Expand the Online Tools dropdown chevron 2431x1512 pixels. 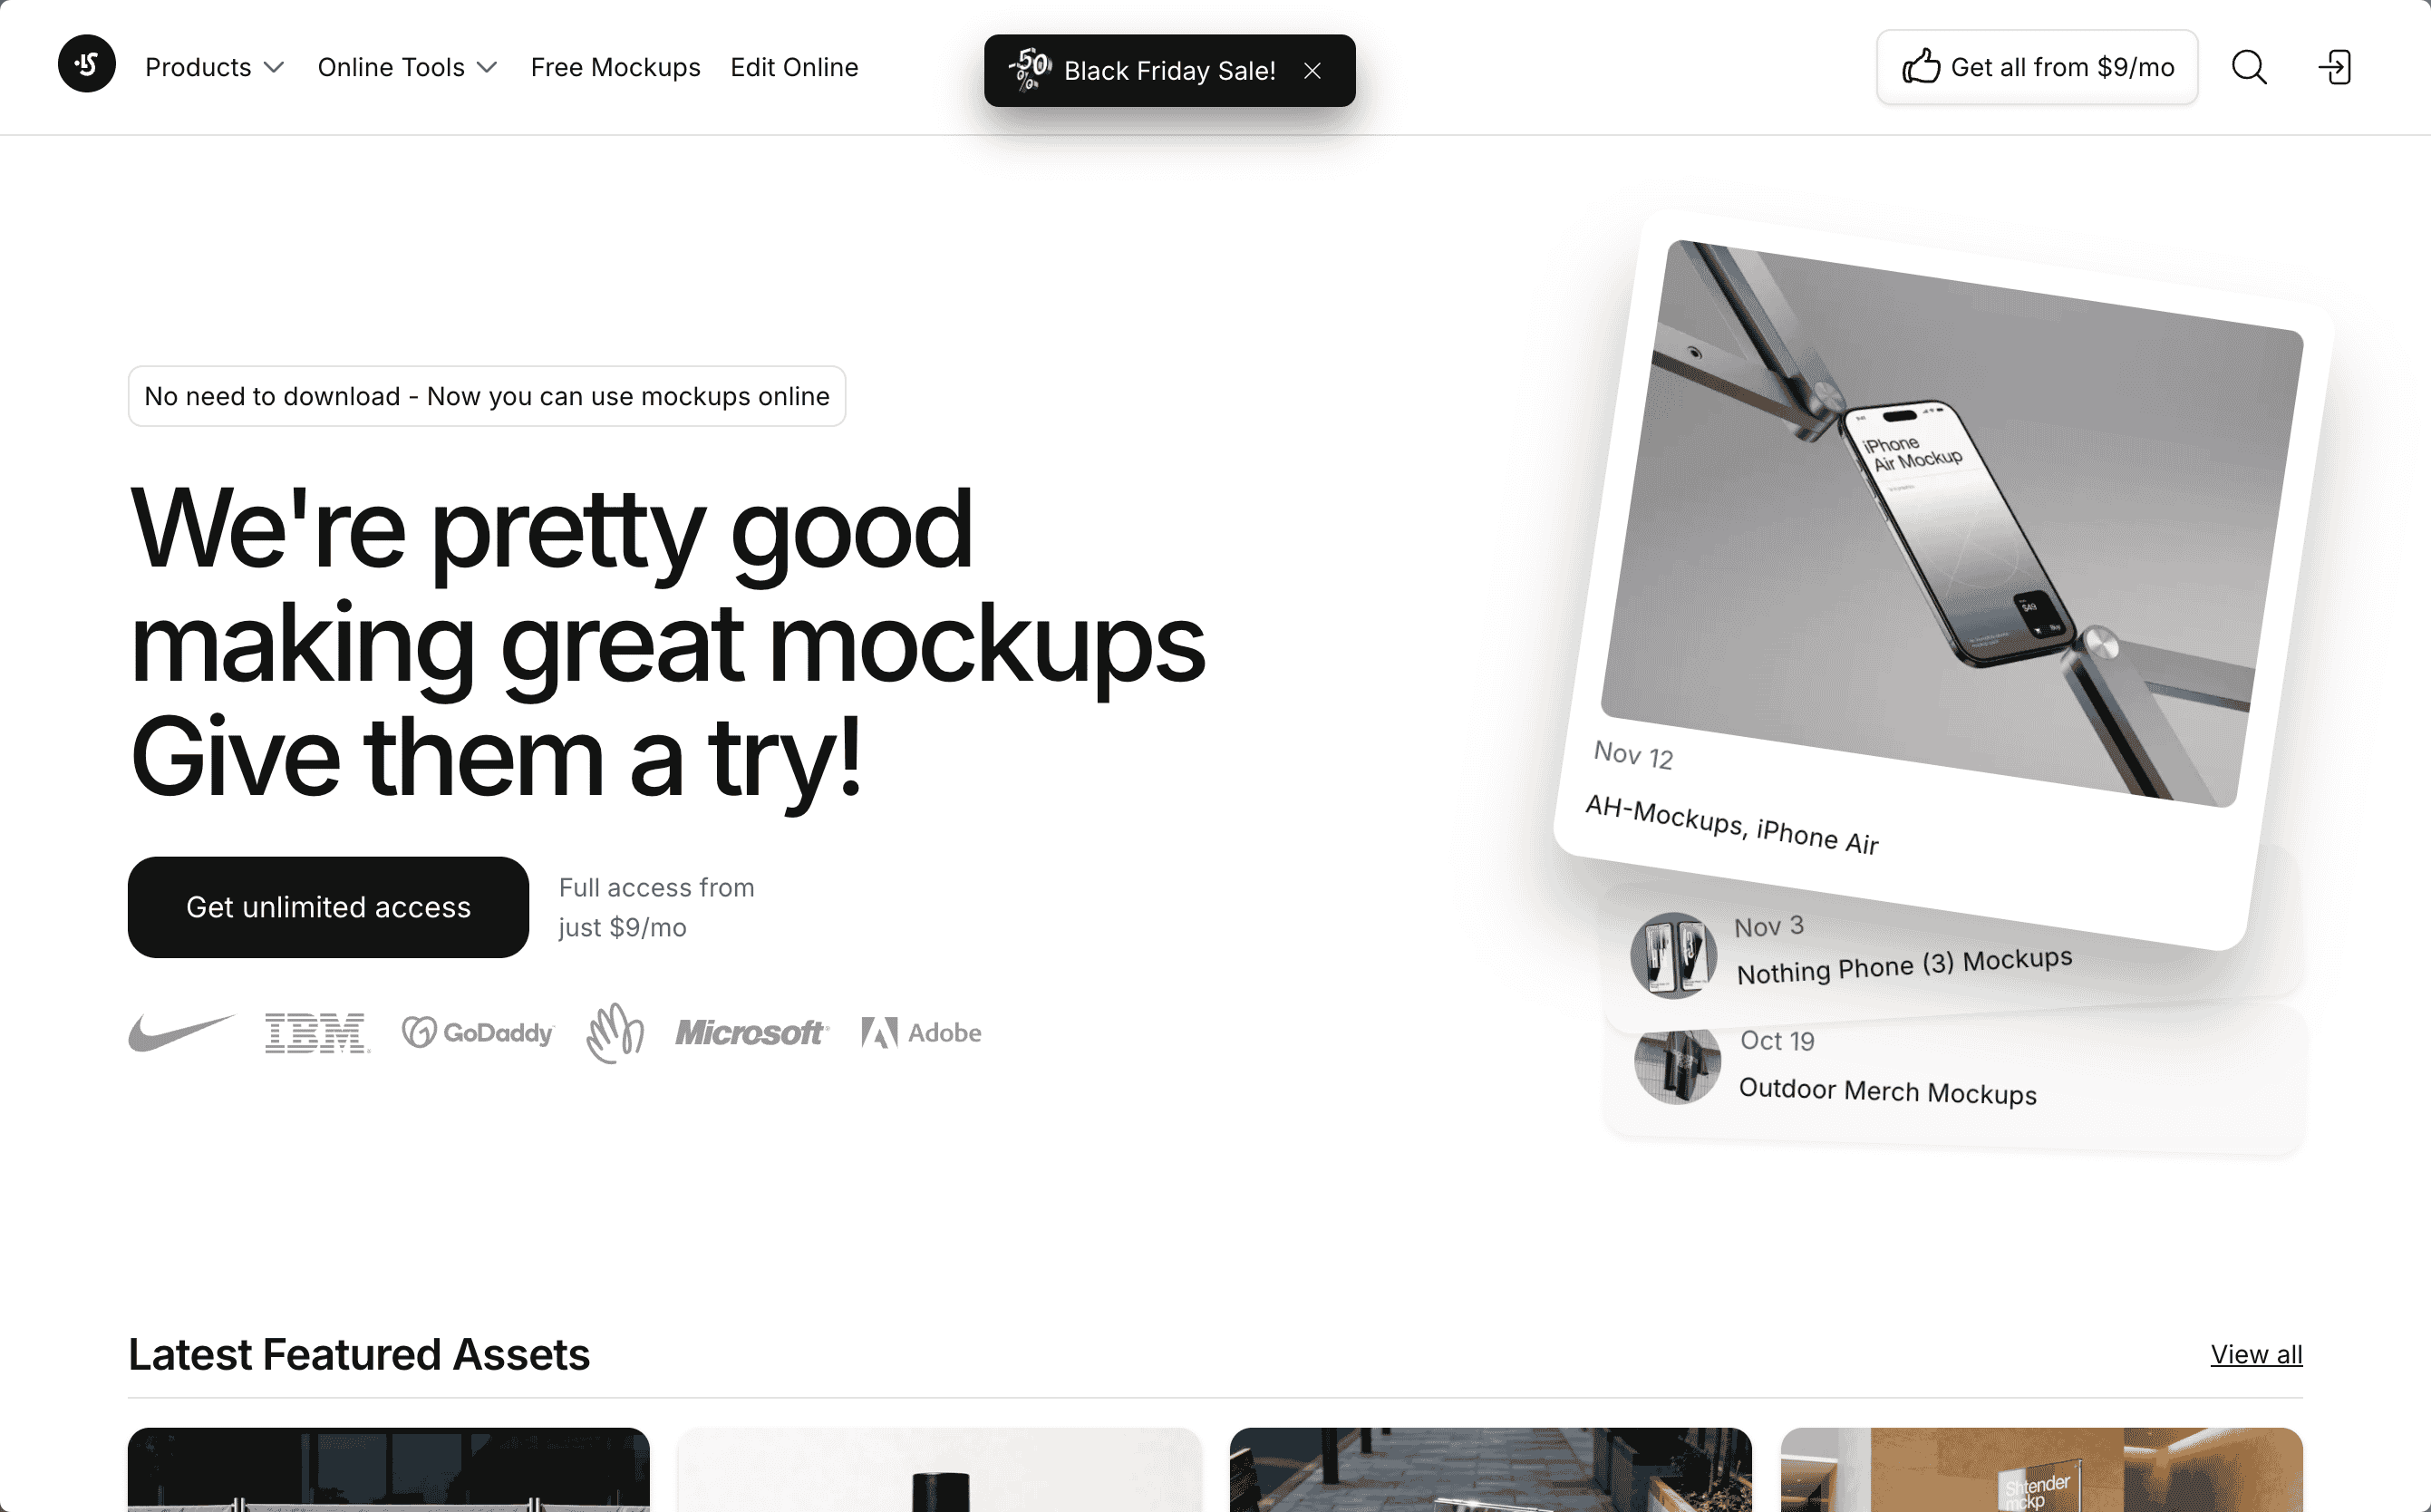487,67
